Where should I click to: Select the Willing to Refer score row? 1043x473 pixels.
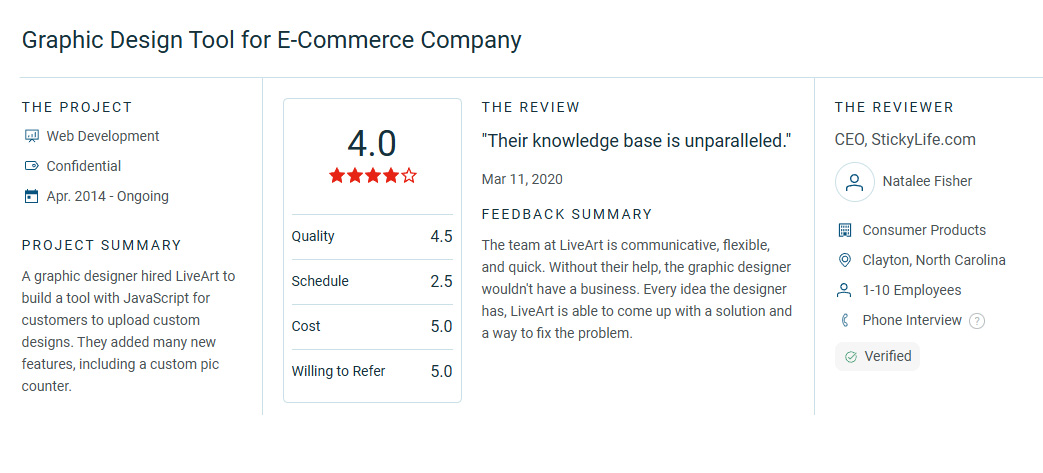(x=372, y=372)
